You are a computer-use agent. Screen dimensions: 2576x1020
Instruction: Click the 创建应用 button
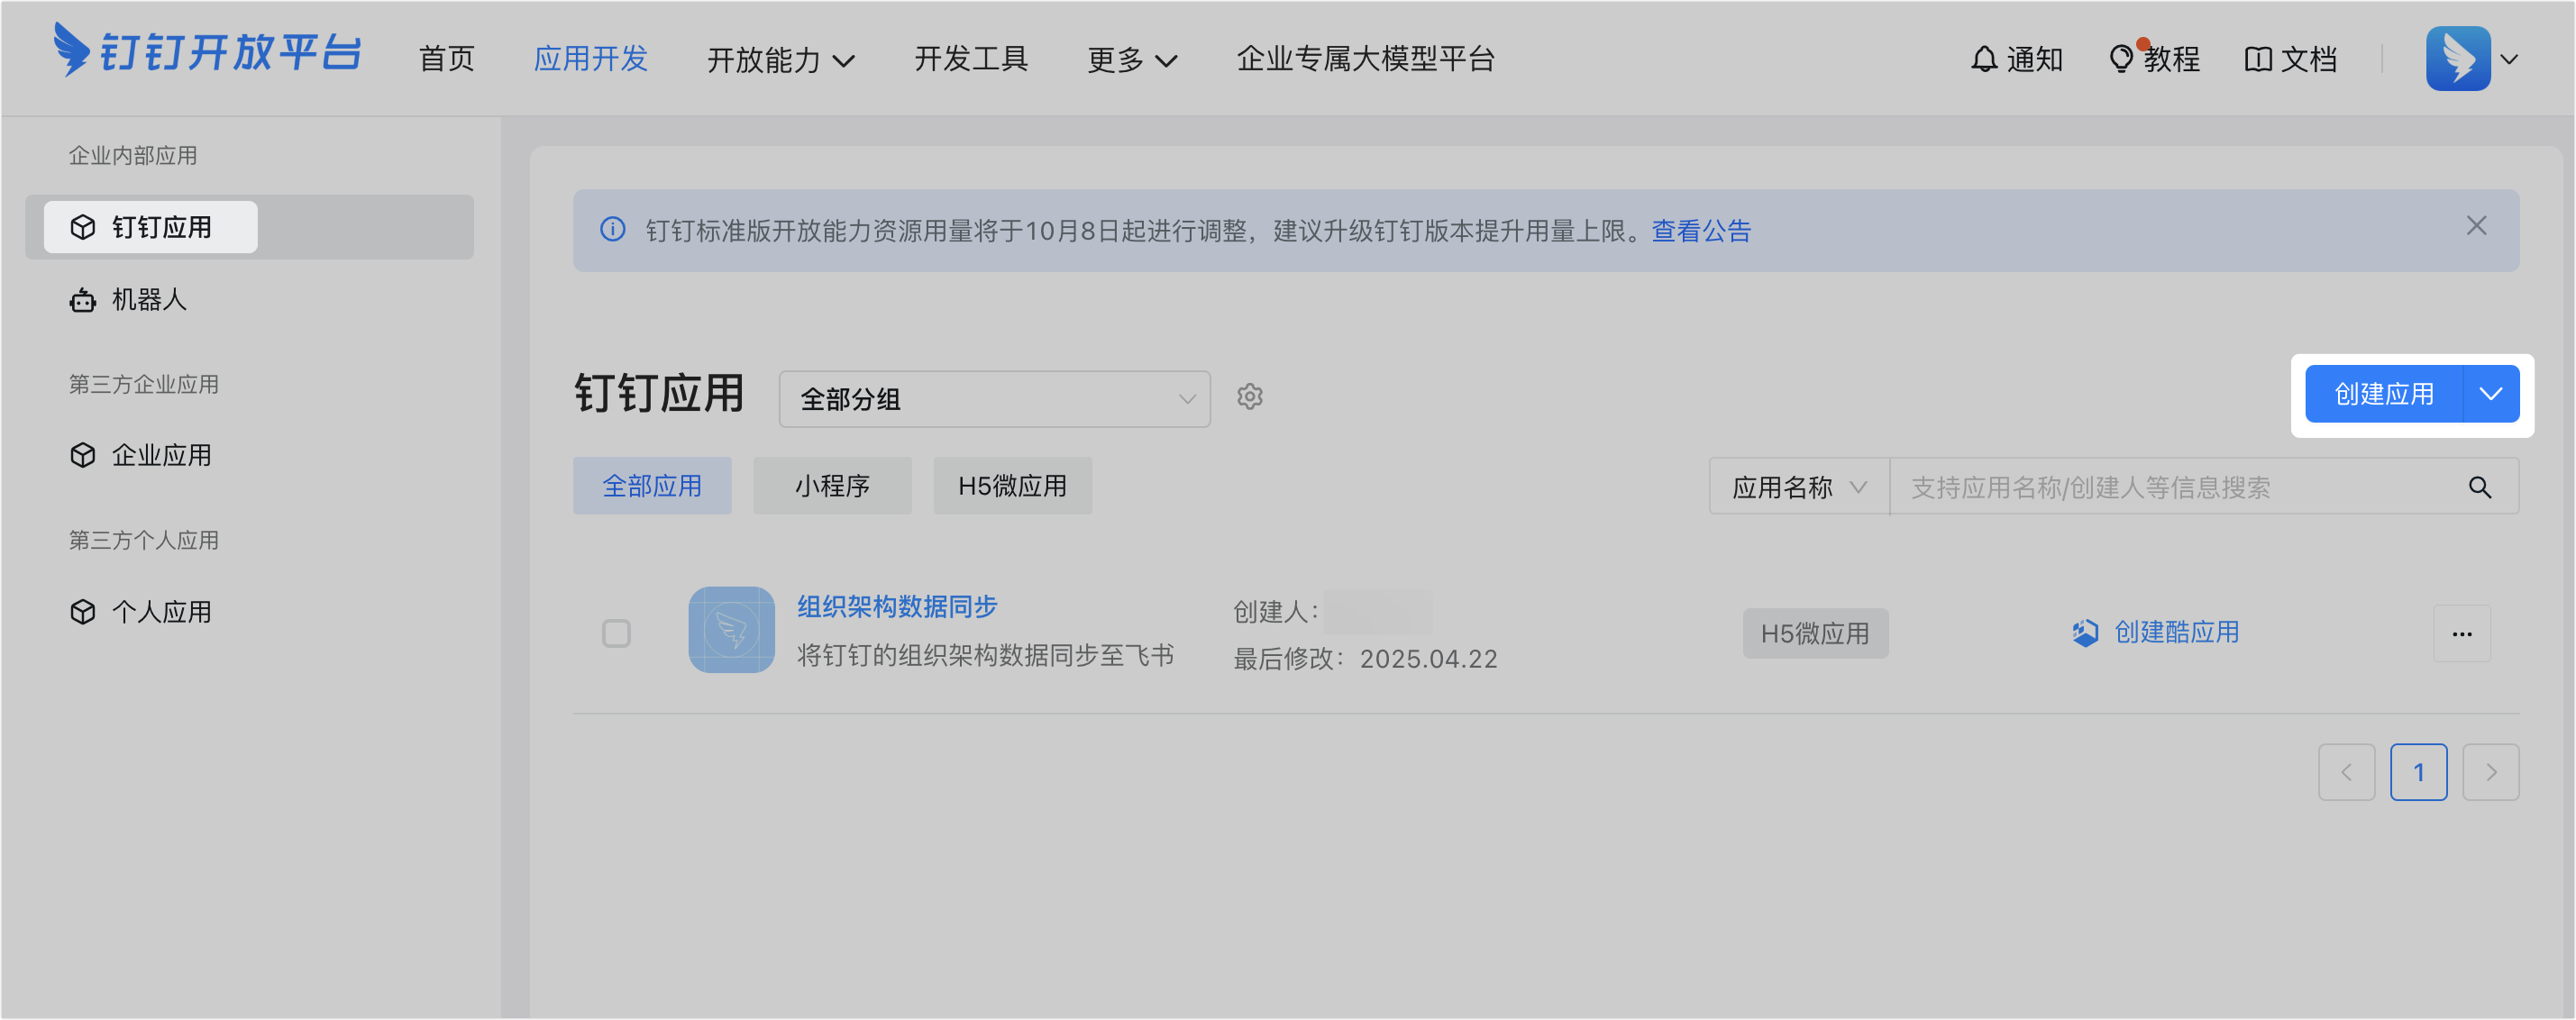[x=2384, y=394]
